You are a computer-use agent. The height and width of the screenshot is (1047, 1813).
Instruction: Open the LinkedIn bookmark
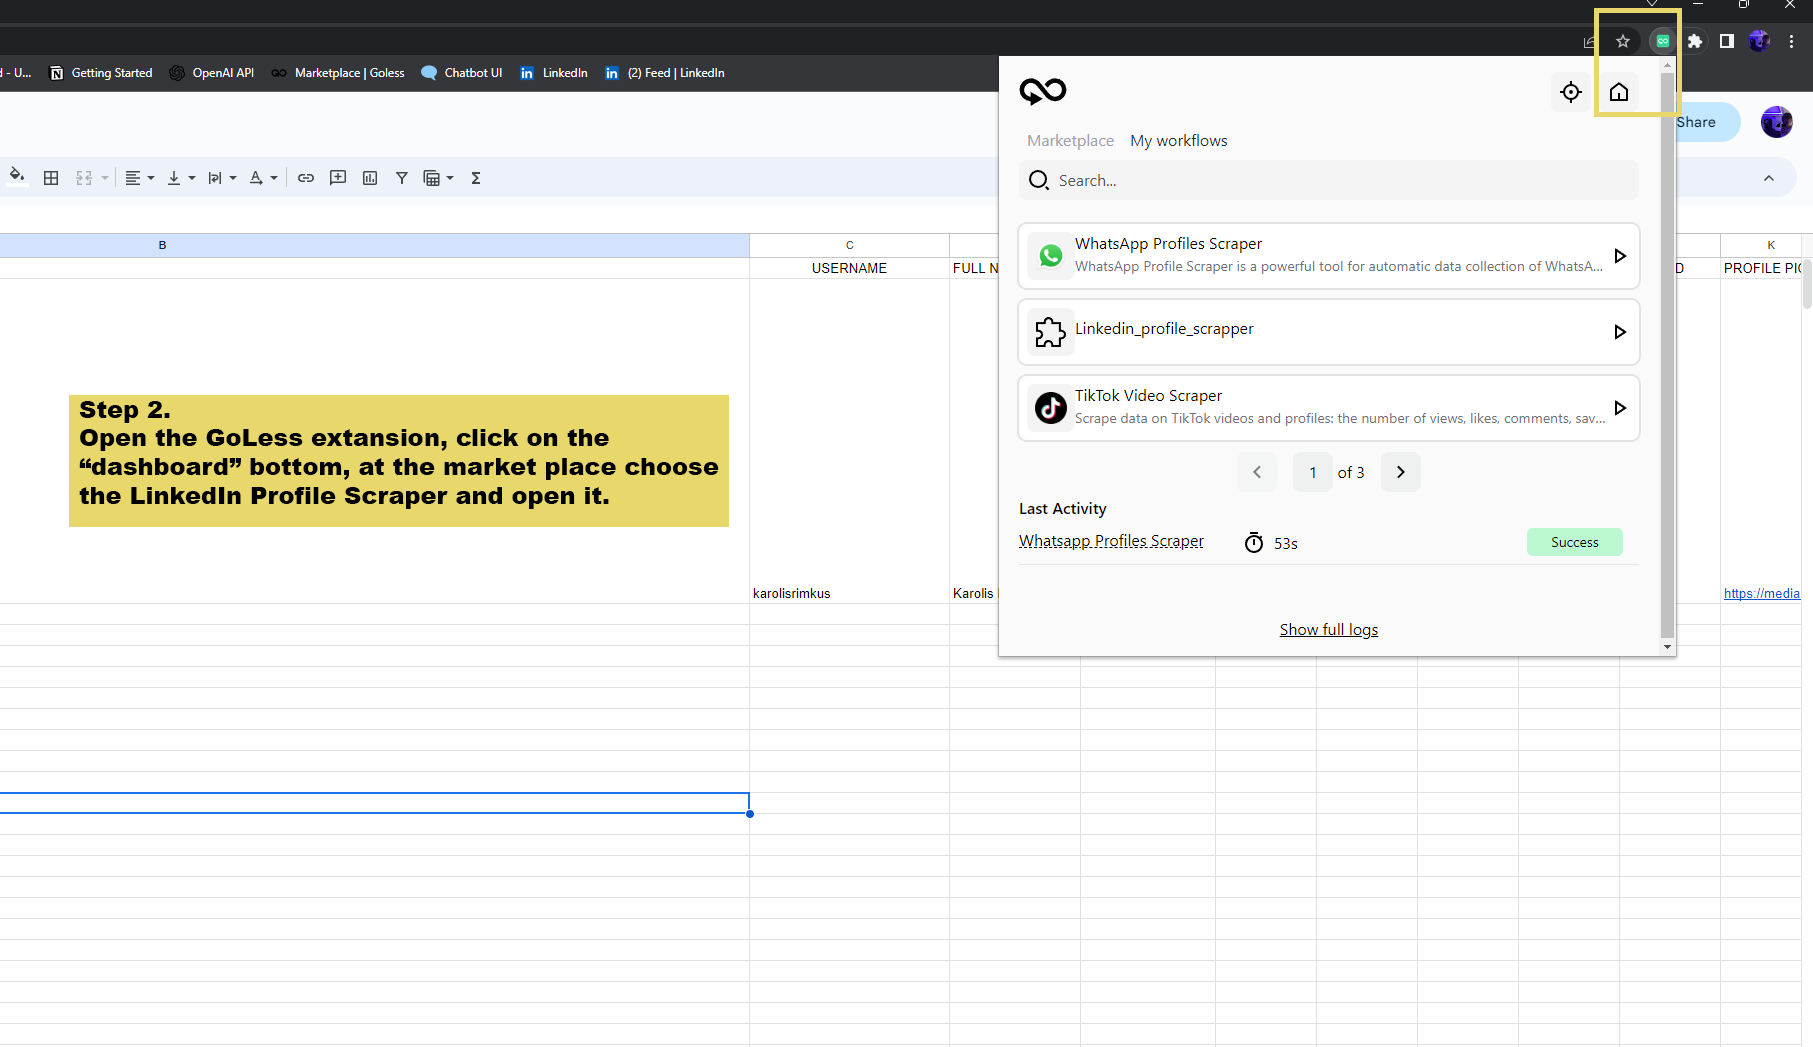tap(554, 73)
